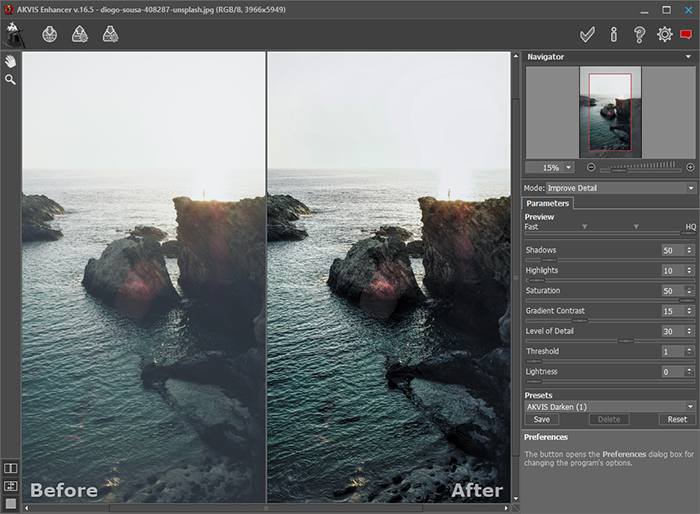Click the horizontal scrollbar left arrow
Viewport: 700px width, 514px height.
[26, 508]
